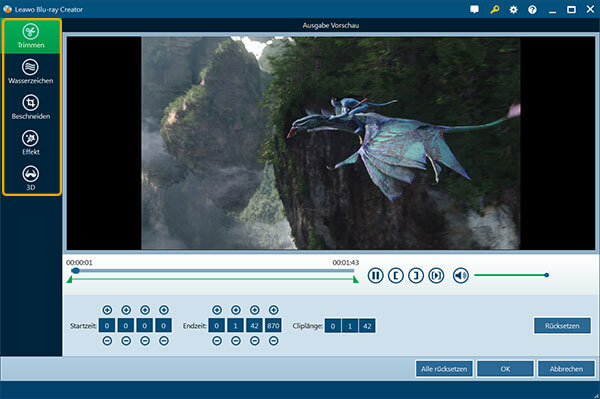Click the Endzeit minutes field showing 1
Viewport: 600px width, 399px height.
(x=235, y=326)
